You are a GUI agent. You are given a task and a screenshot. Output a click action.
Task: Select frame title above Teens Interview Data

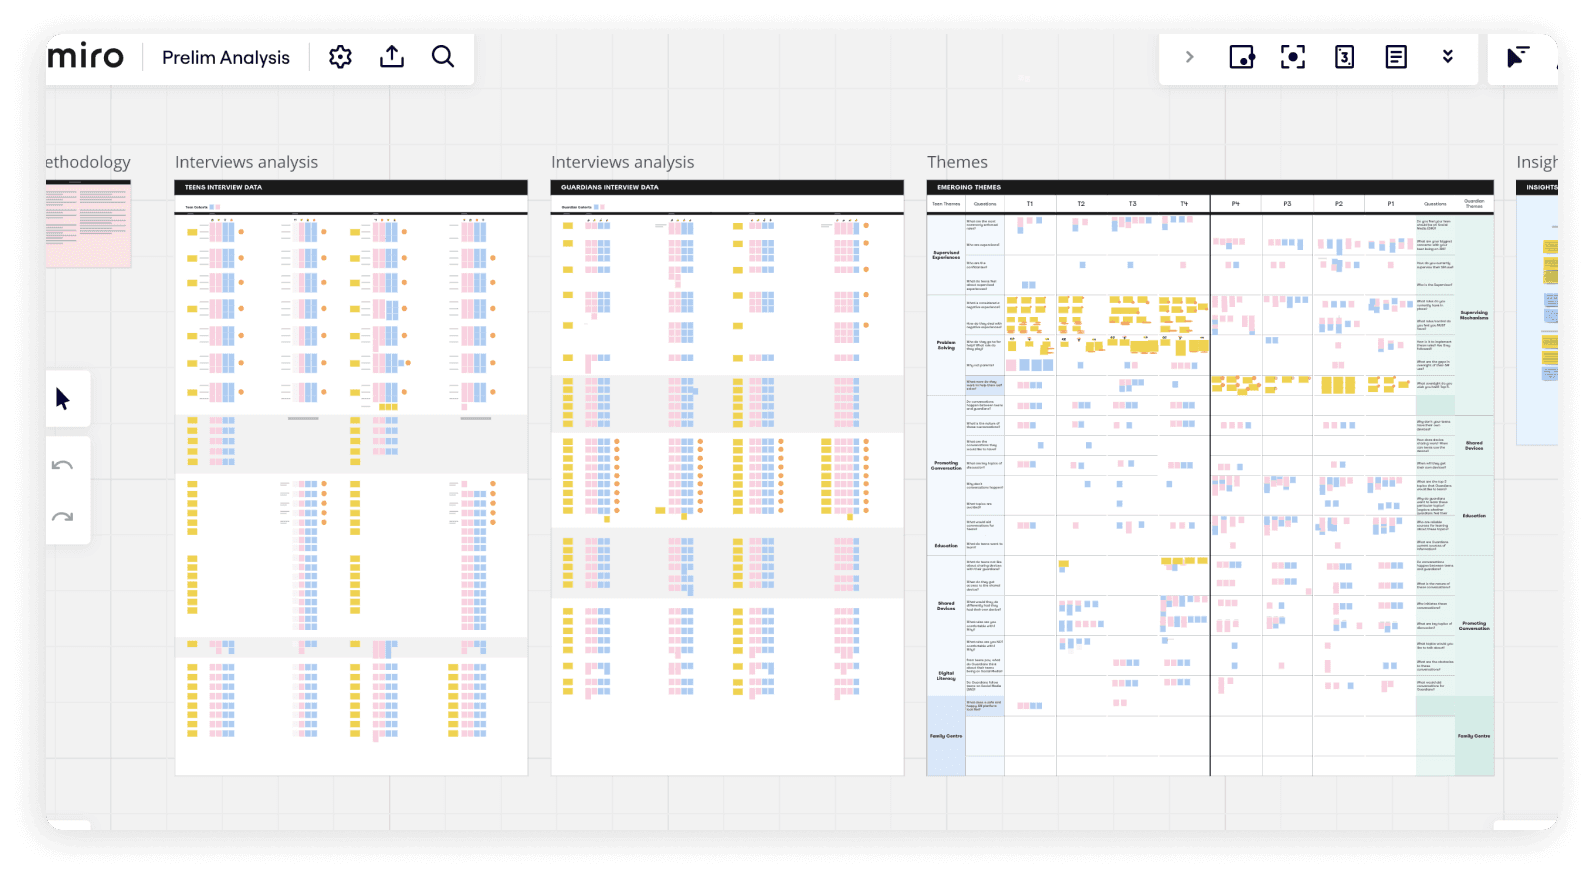[246, 162]
